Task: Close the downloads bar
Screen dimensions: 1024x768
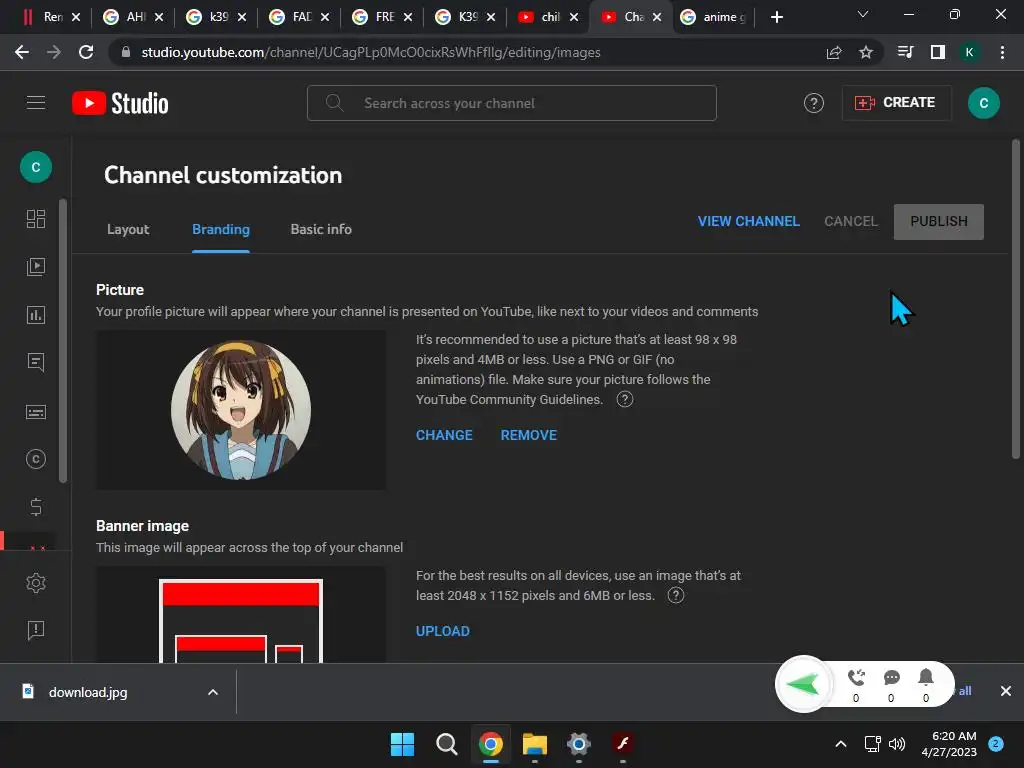Action: [x=1006, y=691]
